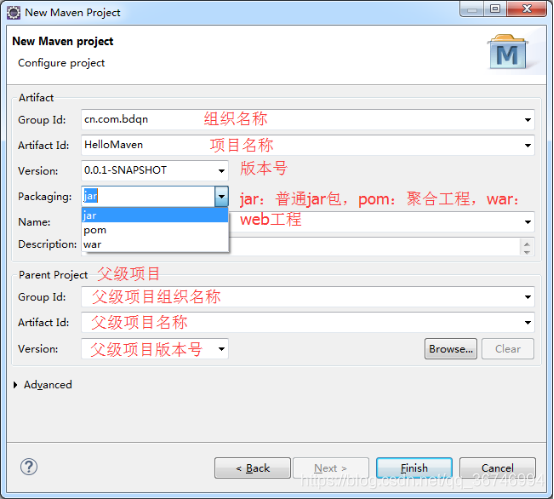Image resolution: width=554 pixels, height=499 pixels.
Task: Open the 0.0.1-SNAPSHOT version dropdown arrow
Action: coord(222,171)
